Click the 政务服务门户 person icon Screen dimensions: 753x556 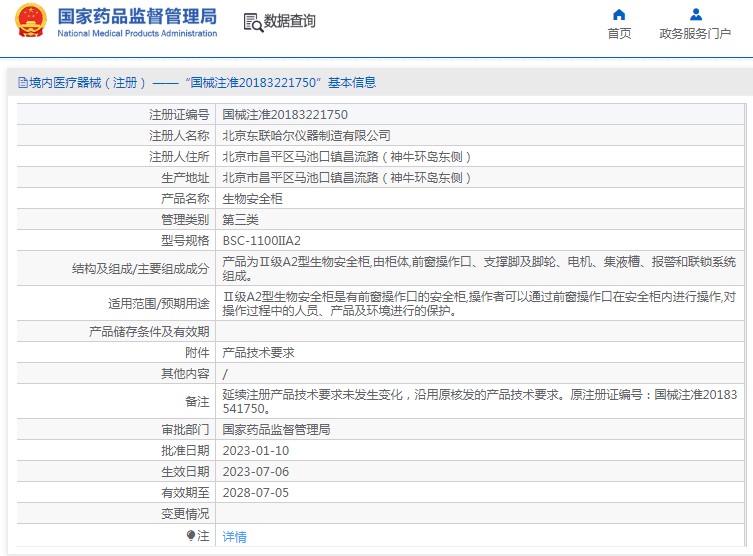tap(695, 14)
